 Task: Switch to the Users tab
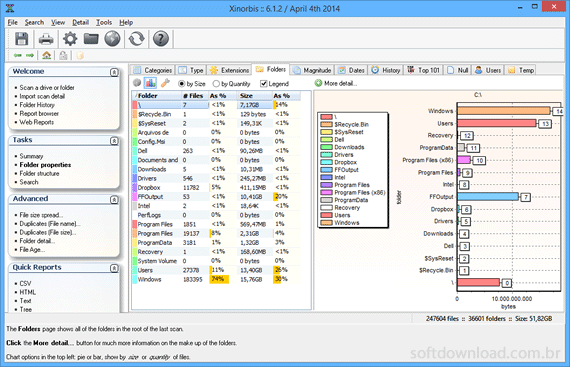coord(488,70)
